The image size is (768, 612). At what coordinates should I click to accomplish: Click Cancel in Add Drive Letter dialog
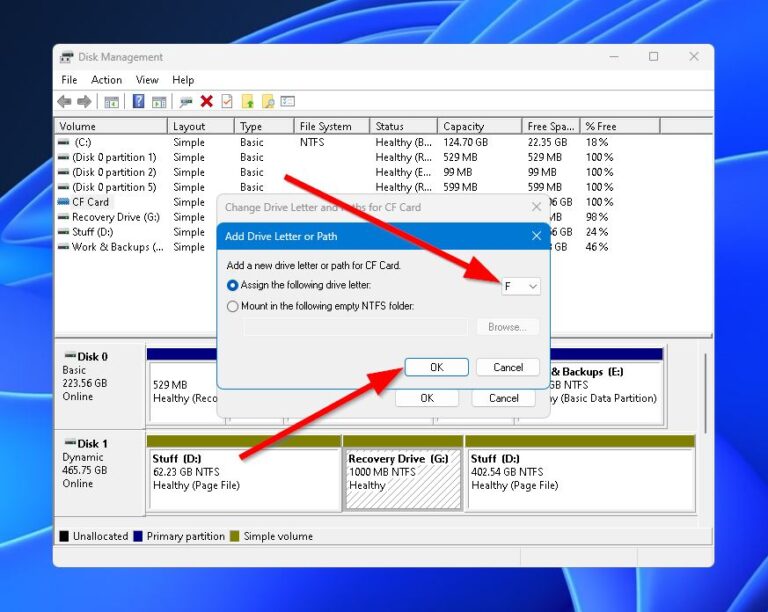(507, 367)
